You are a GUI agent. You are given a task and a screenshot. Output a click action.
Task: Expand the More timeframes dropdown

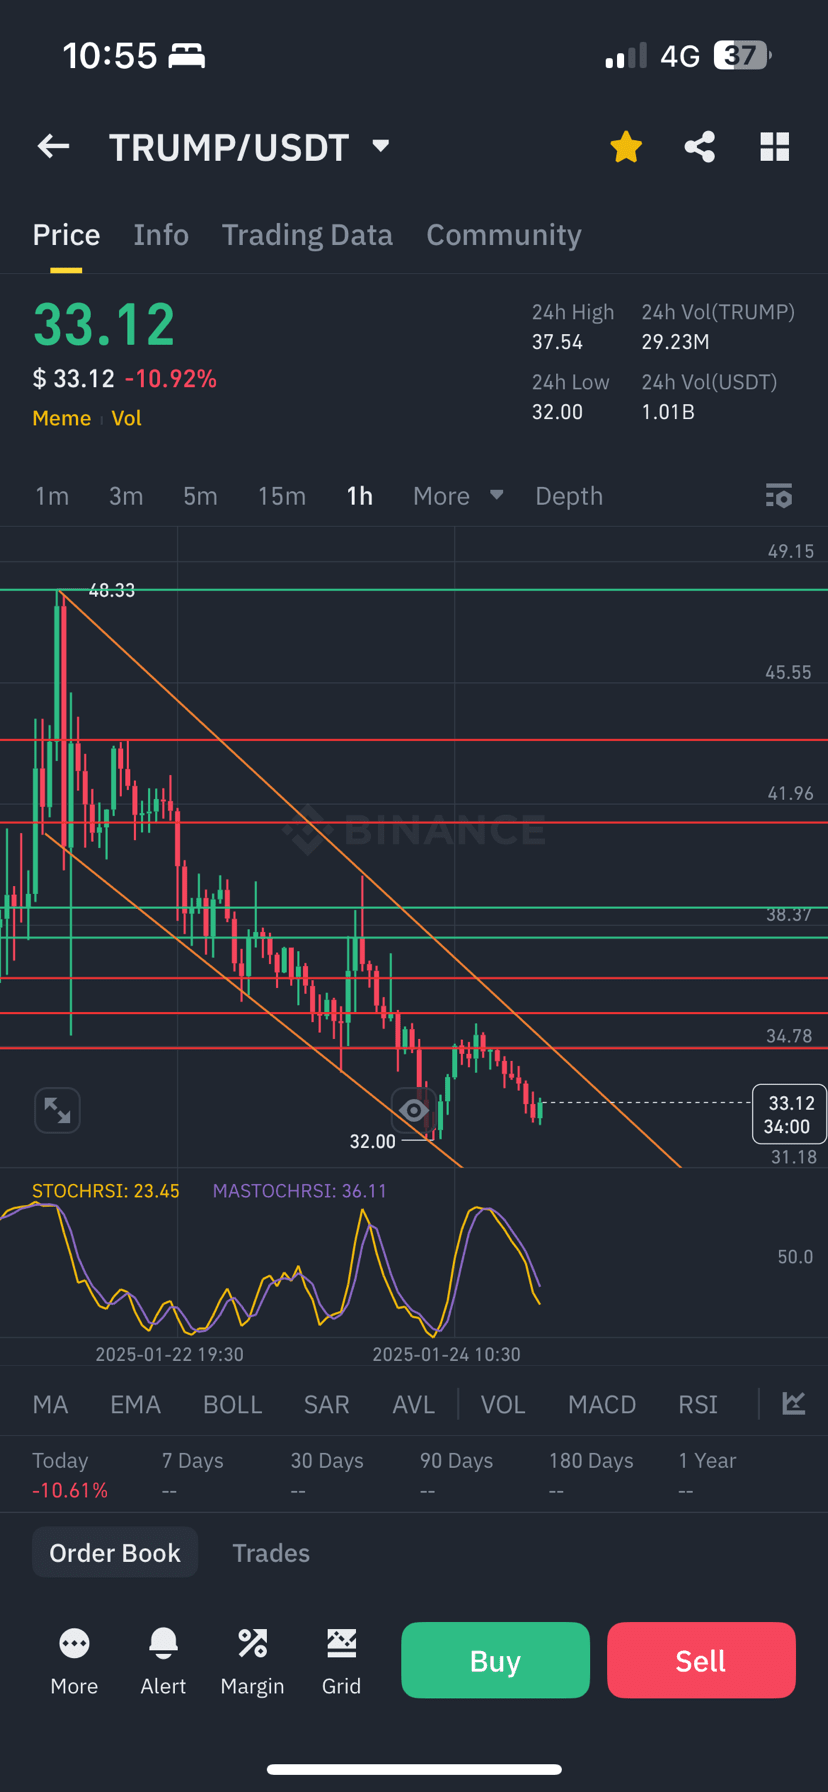click(x=458, y=496)
